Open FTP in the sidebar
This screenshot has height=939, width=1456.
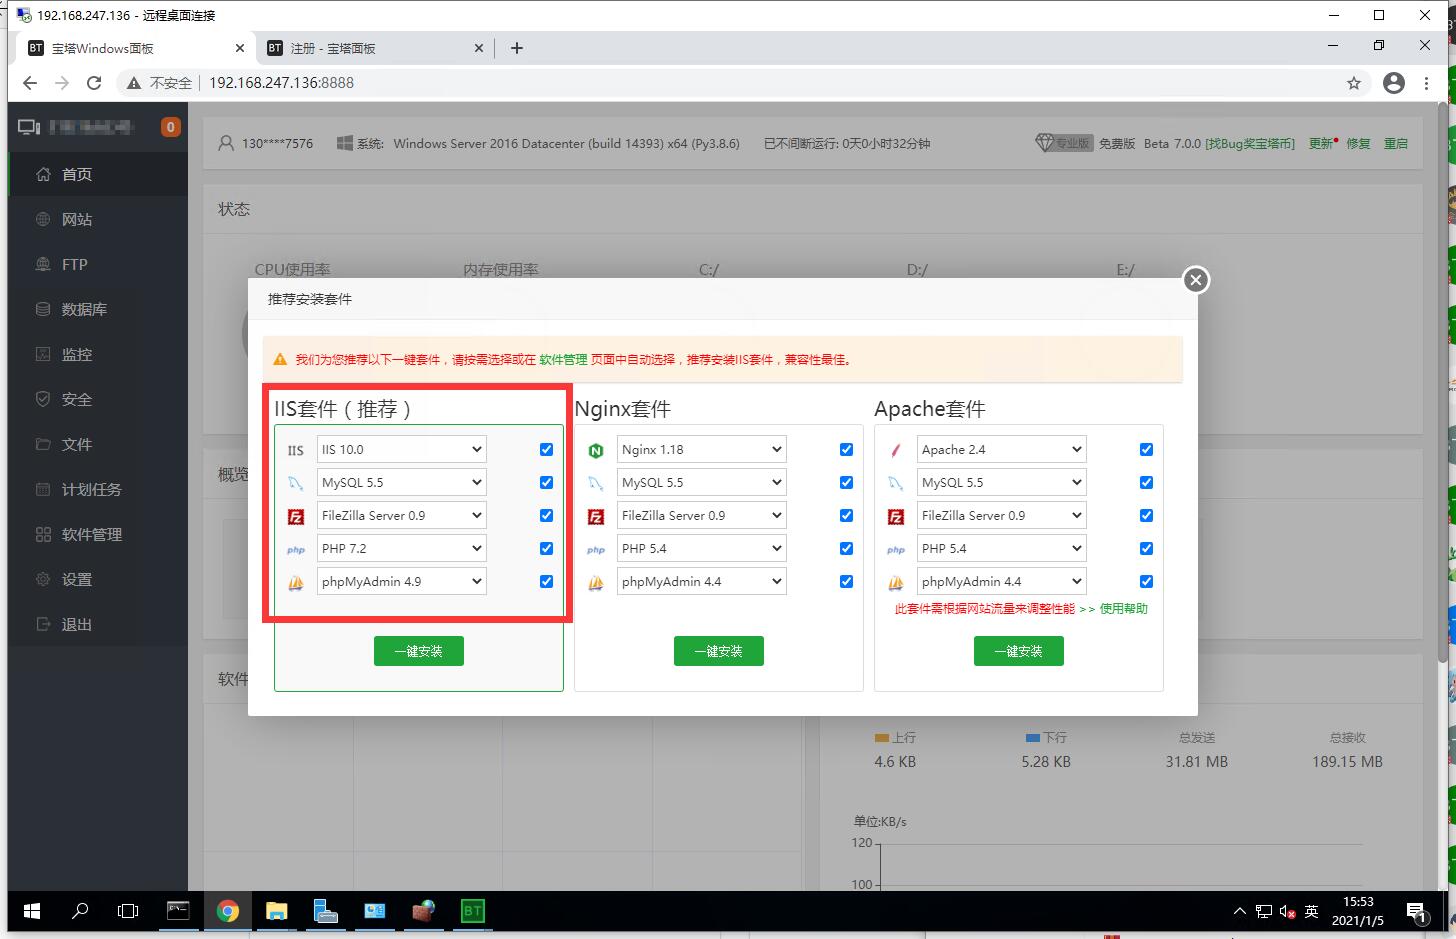tap(98, 264)
